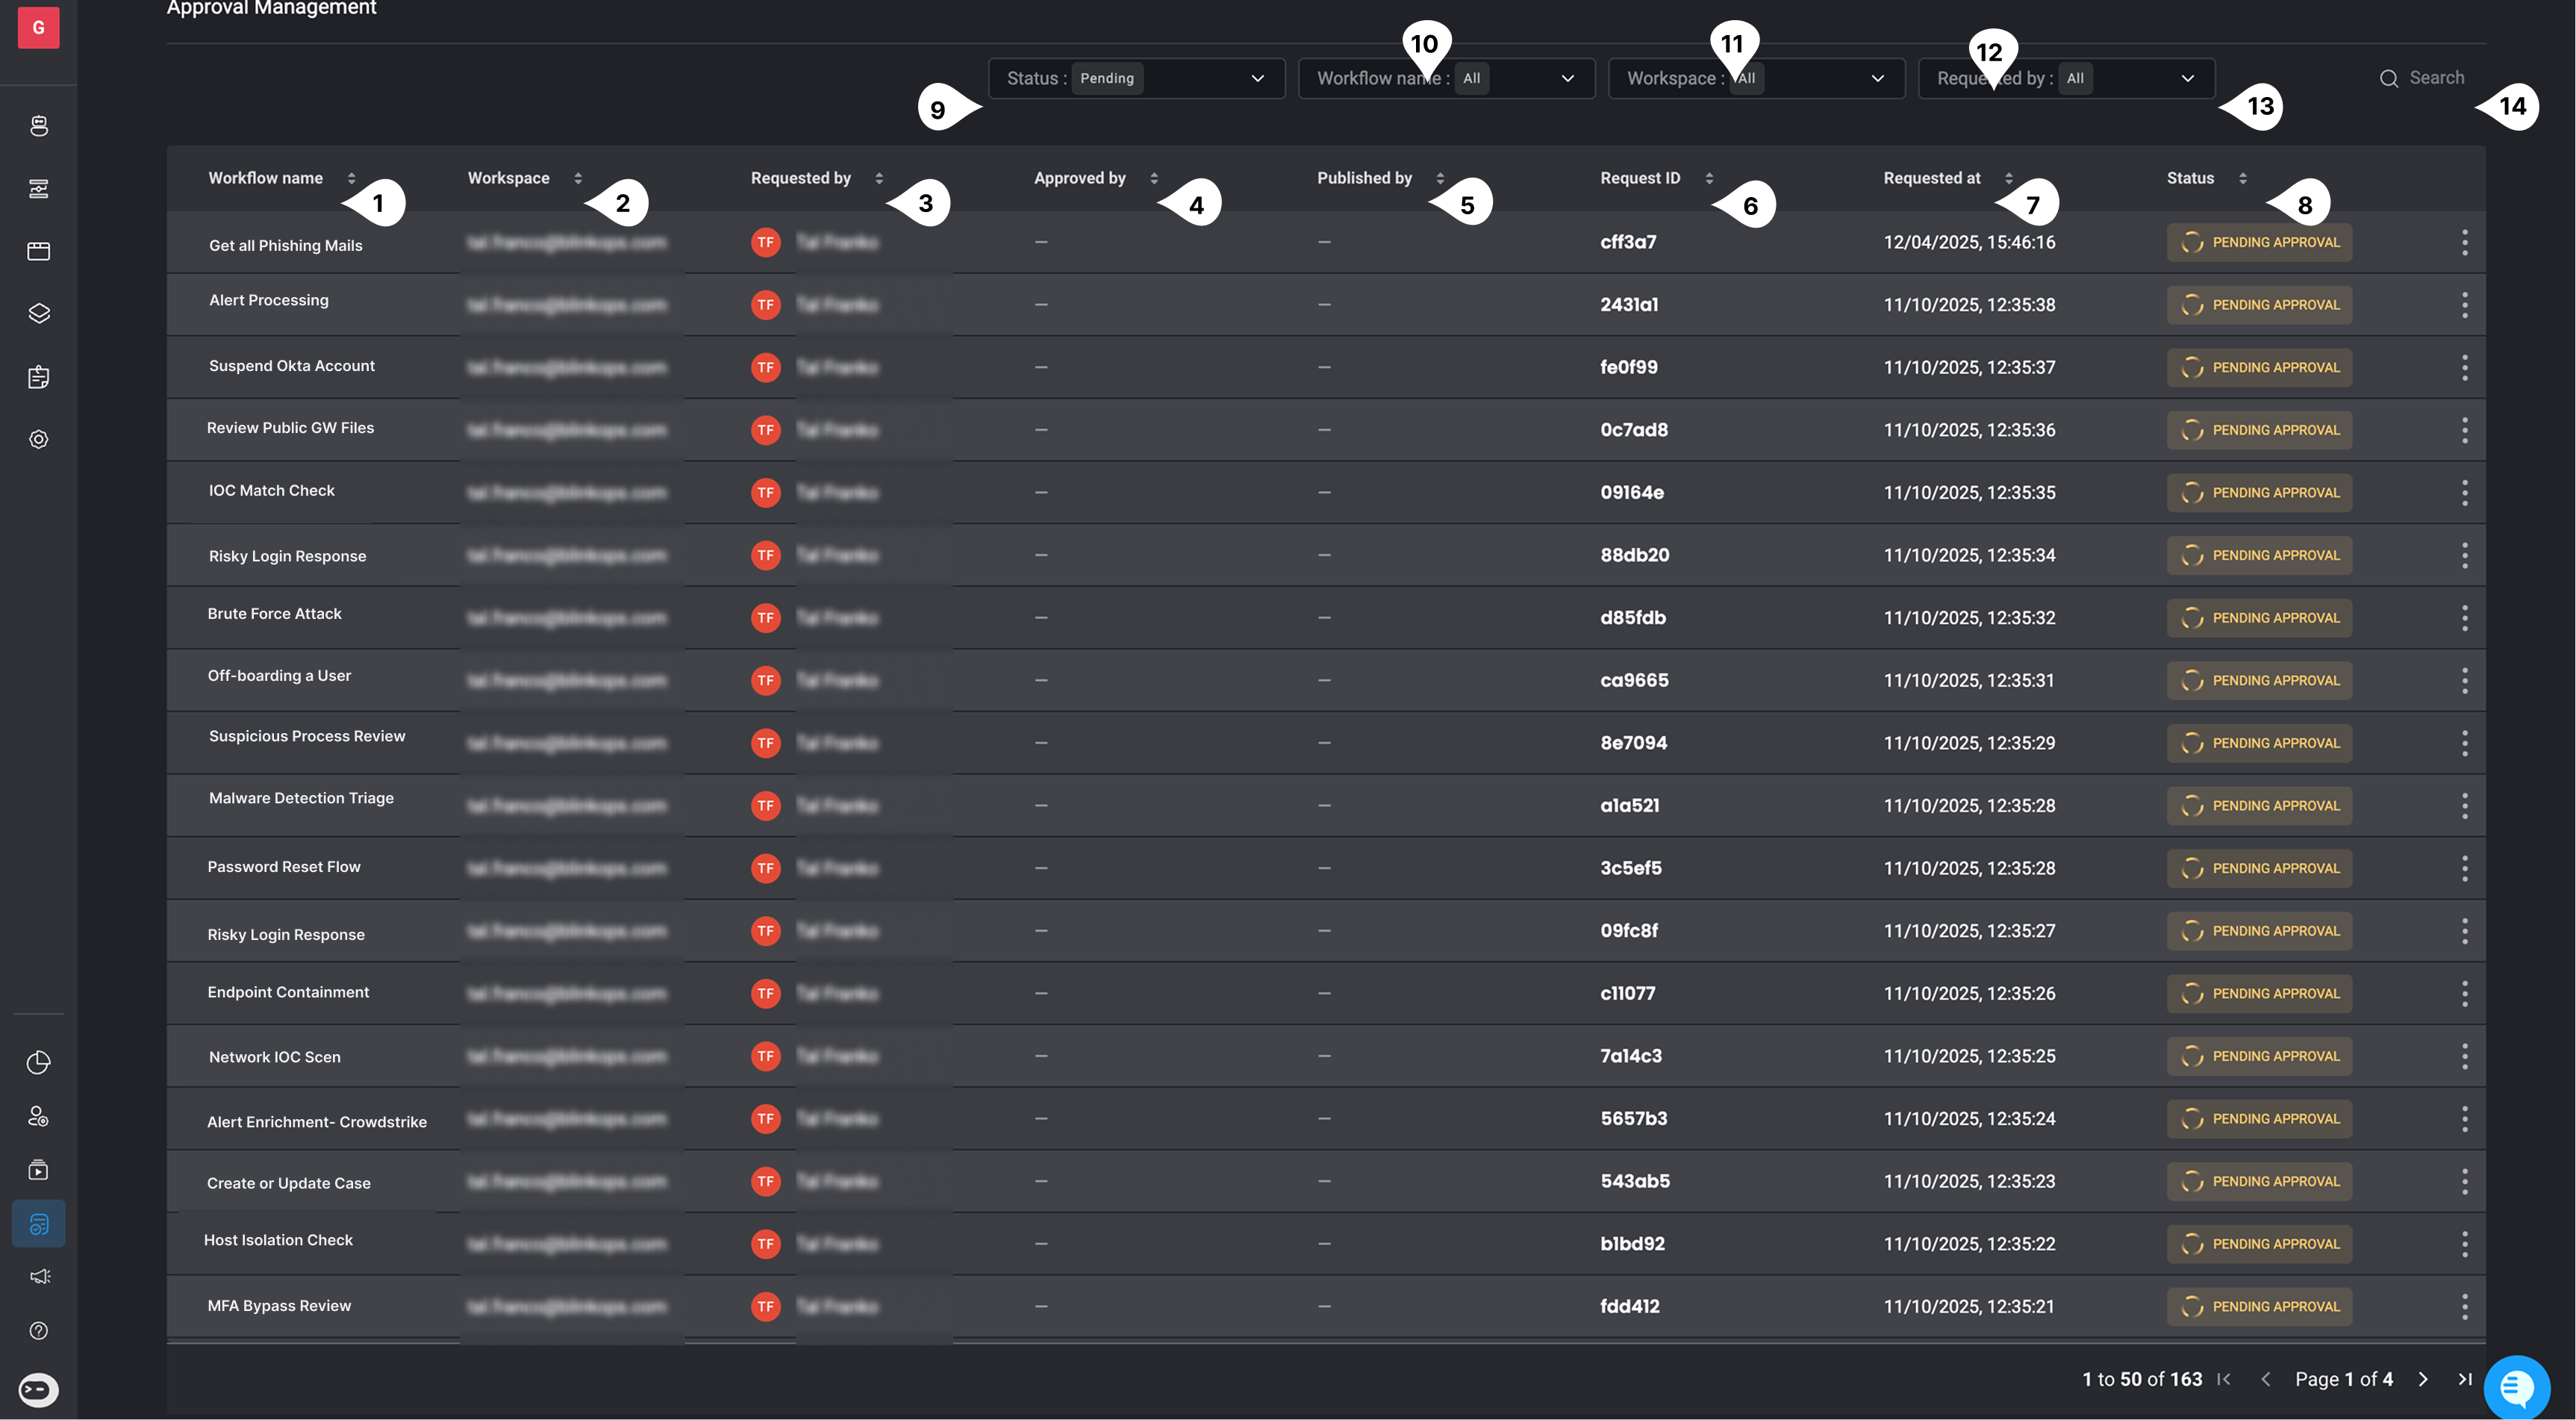Select the Suspend Okta Account workflow row
This screenshot has height=1420, width=2576.
(292, 366)
